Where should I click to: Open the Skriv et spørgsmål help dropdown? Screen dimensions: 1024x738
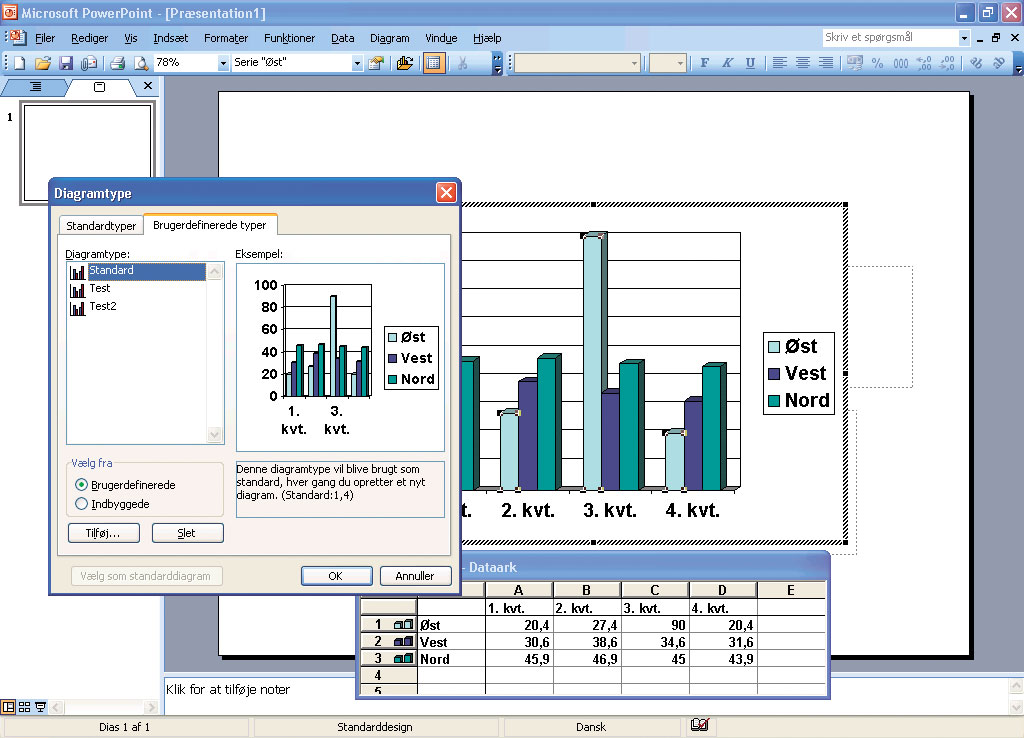tap(965, 38)
